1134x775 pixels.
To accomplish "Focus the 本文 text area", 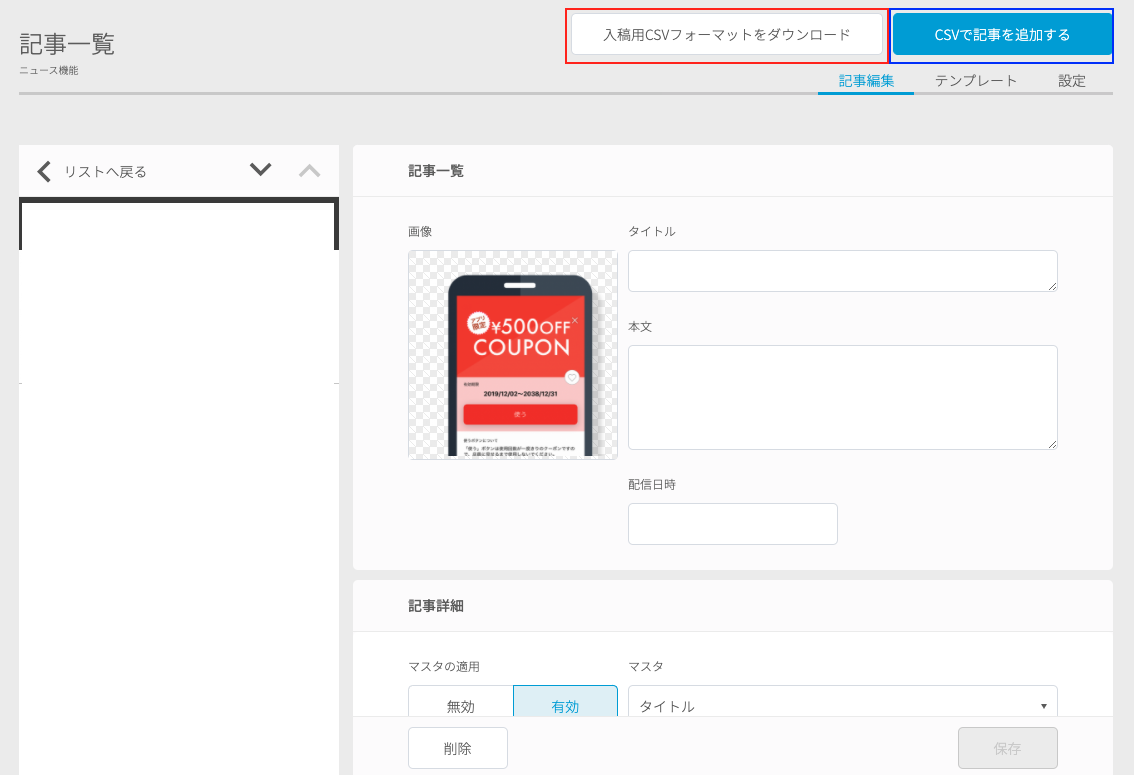I will (x=843, y=398).
